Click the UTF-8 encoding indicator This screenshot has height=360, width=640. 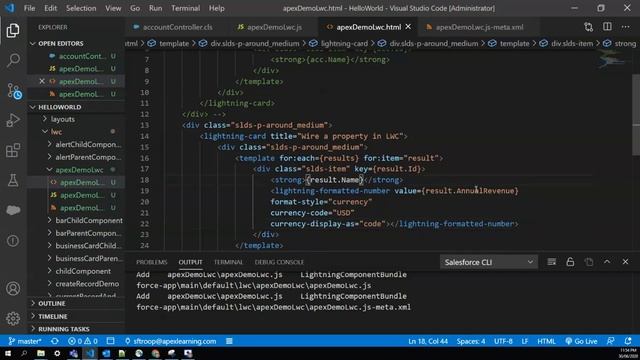503,341
